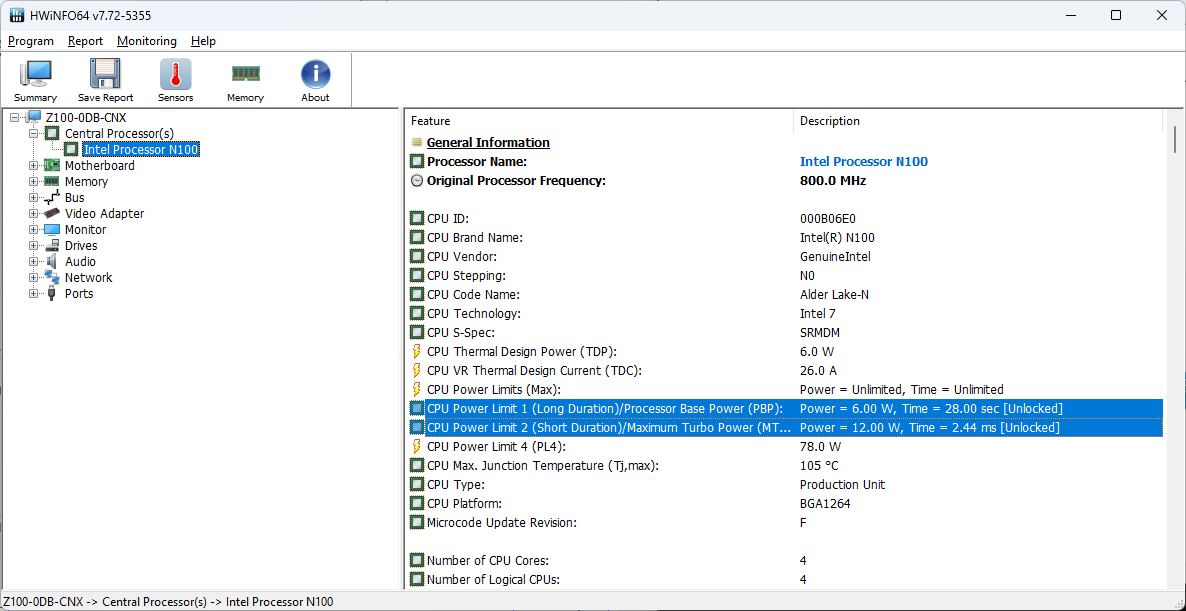Expand the Drives tree node
The width and height of the screenshot is (1186, 611).
click(x=33, y=245)
